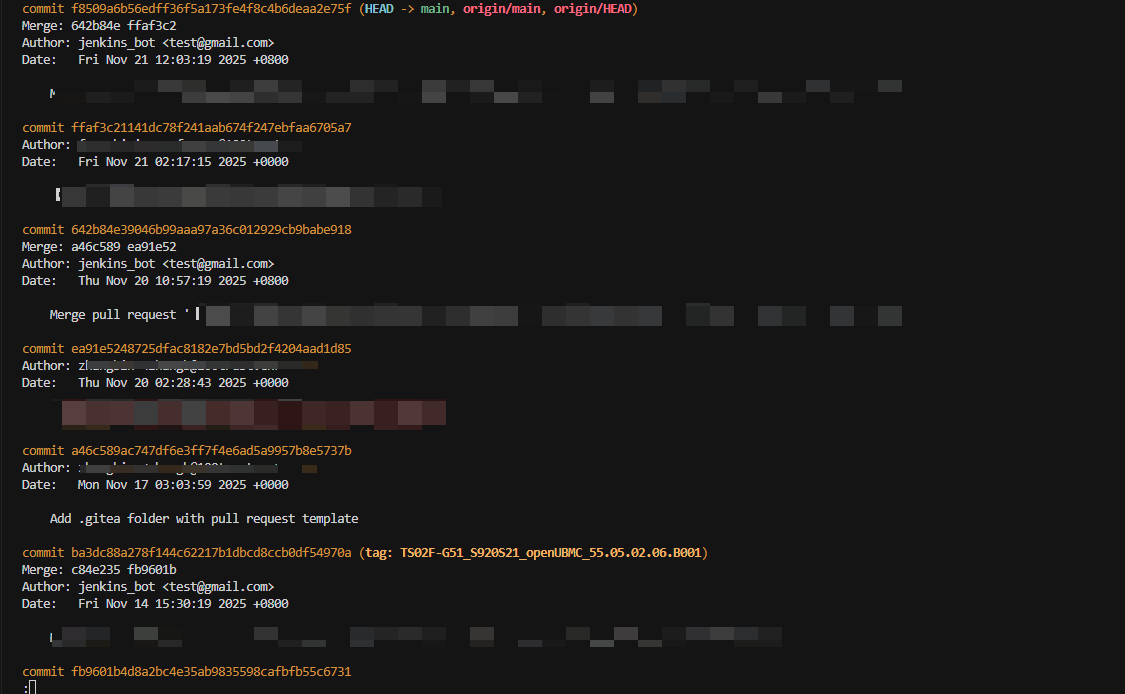Image resolution: width=1125 pixels, height=694 pixels.
Task: Click the commit hash starting with ea91e524
Action: pyautogui.click(x=211, y=349)
